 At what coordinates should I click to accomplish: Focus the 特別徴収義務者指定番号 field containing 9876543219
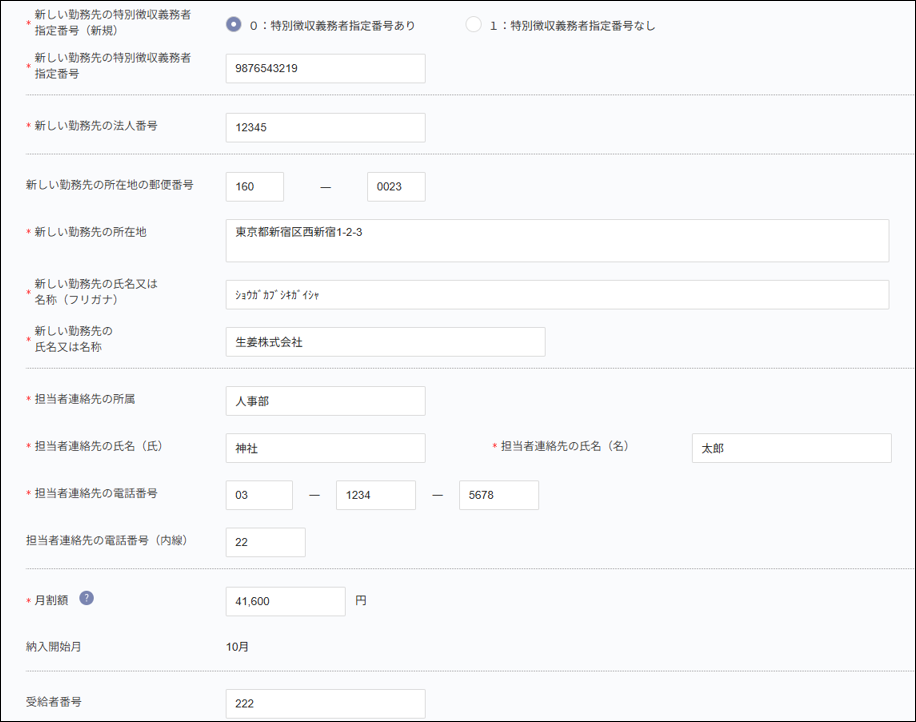click(x=325, y=67)
